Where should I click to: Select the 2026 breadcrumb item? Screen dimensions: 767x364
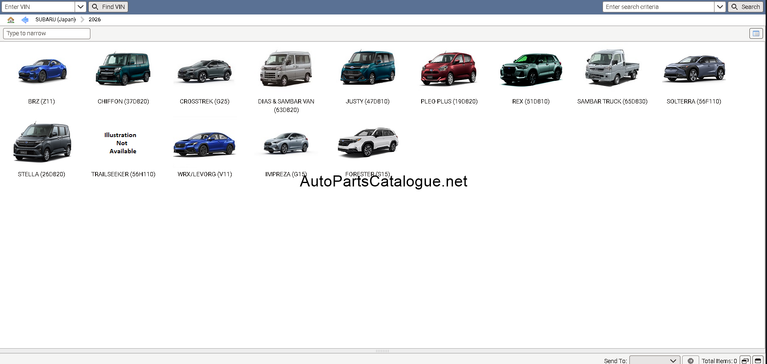pos(94,20)
